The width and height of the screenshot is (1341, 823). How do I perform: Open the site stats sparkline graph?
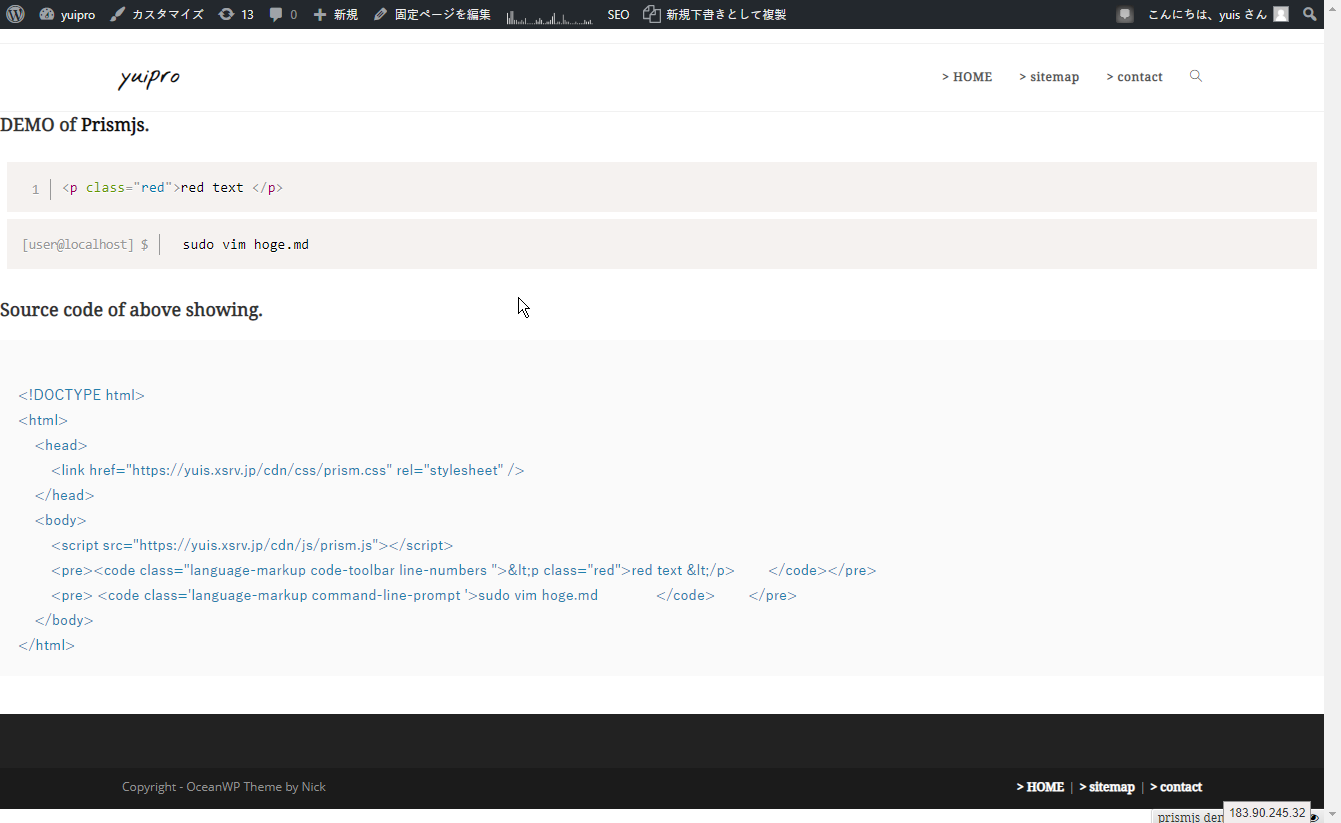coord(549,16)
